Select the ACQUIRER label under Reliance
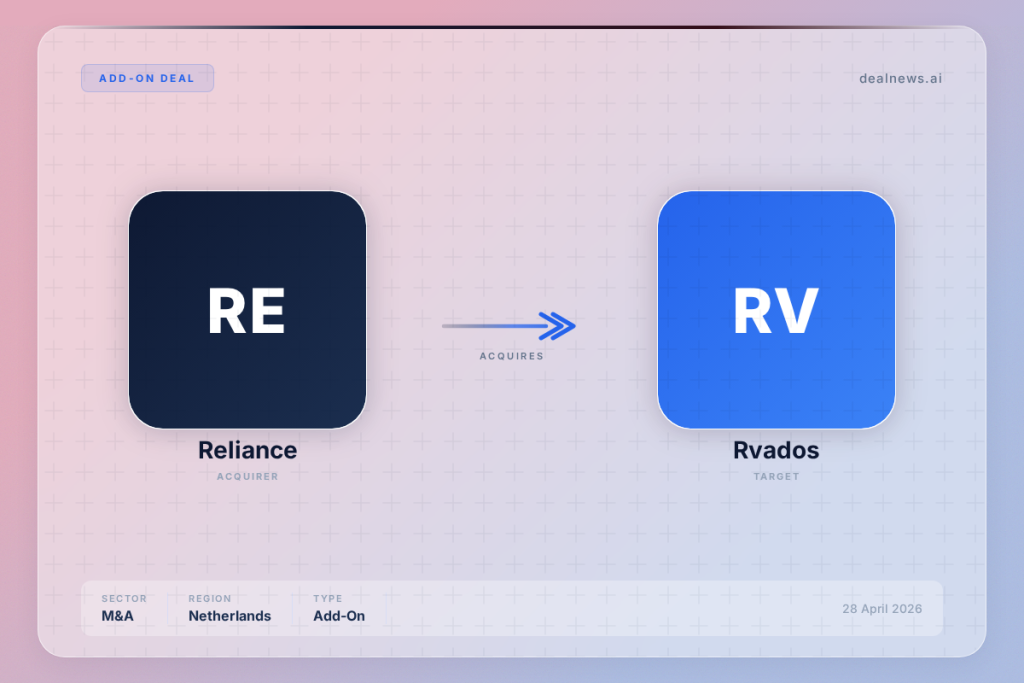This screenshot has height=683, width=1024. [247, 477]
